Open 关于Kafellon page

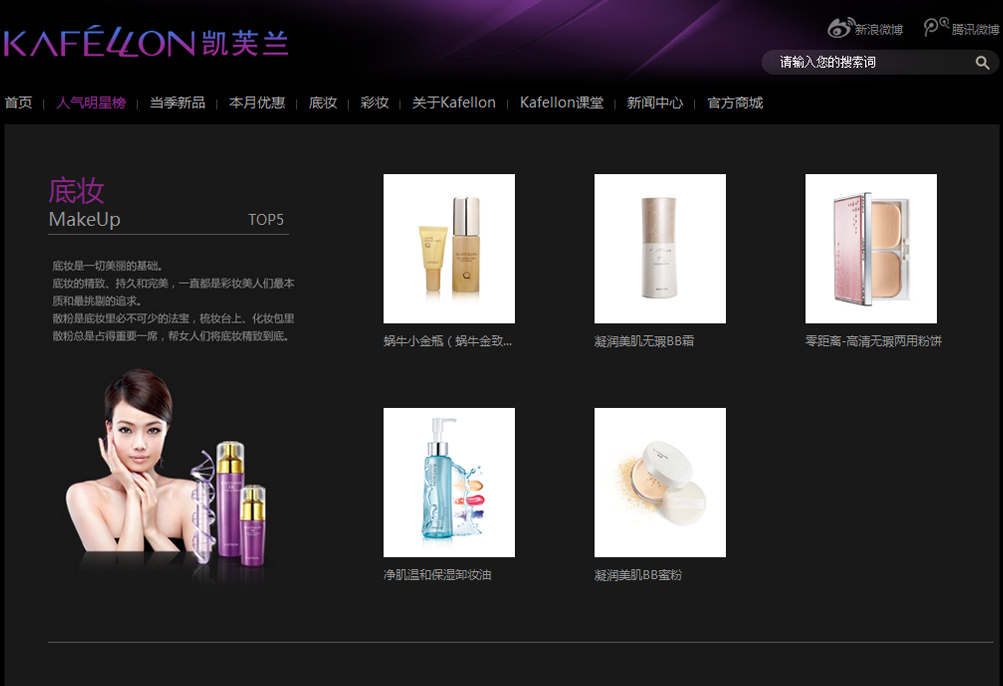point(454,102)
